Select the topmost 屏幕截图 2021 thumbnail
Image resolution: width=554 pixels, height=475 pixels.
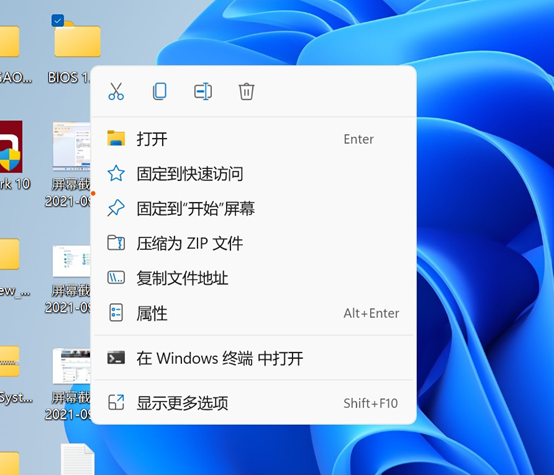pos(72,146)
